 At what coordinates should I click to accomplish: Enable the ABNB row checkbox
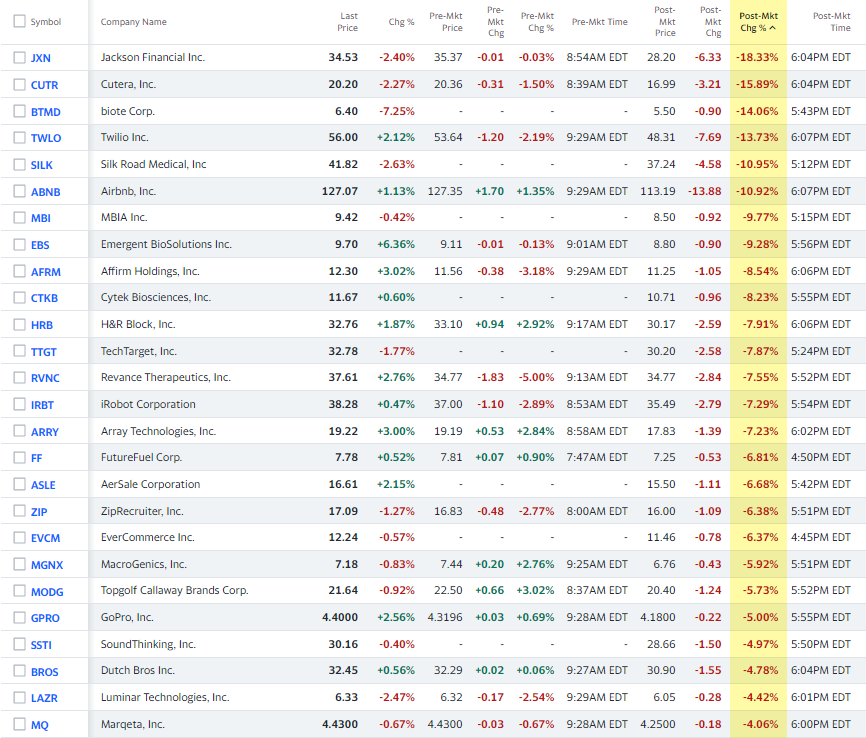[x=19, y=191]
